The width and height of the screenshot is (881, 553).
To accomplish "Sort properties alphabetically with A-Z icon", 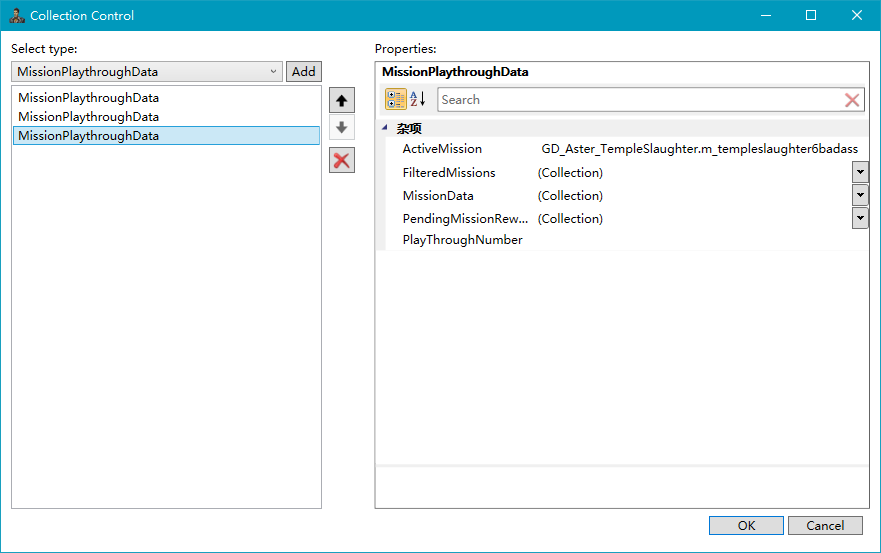I will tap(417, 99).
